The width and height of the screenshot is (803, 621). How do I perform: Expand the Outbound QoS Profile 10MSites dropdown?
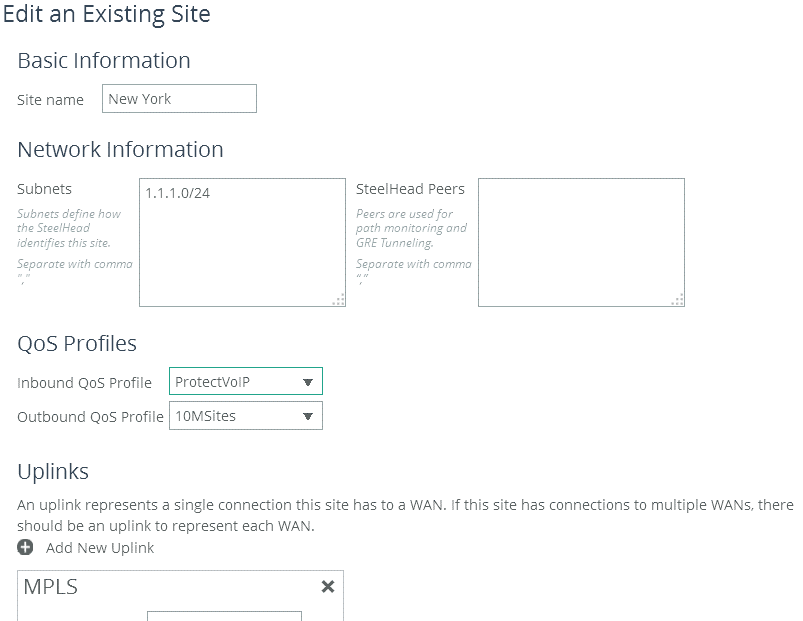pos(245,416)
